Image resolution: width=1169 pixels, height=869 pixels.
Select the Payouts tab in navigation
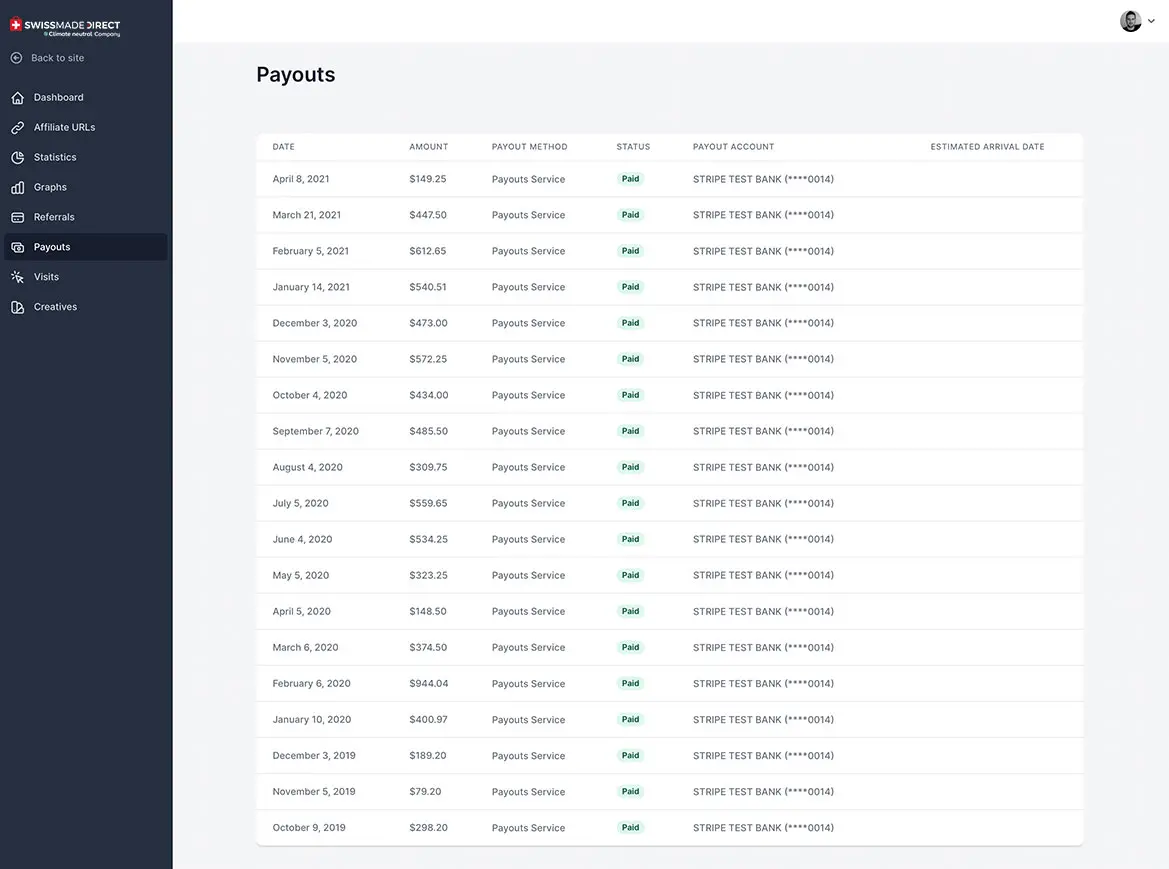(53, 247)
